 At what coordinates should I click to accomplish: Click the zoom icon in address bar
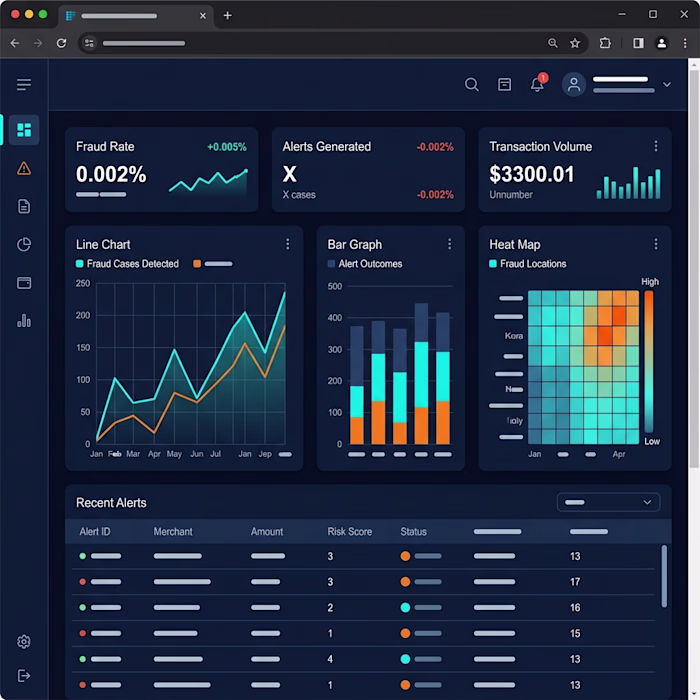[553, 43]
